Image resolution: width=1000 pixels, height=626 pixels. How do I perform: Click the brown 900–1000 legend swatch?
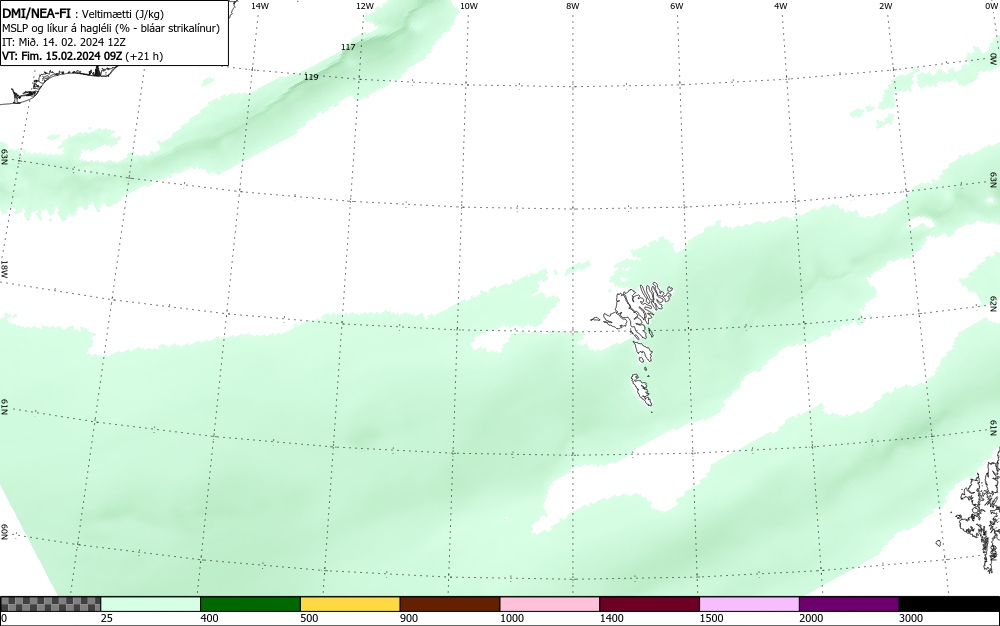tap(450, 604)
